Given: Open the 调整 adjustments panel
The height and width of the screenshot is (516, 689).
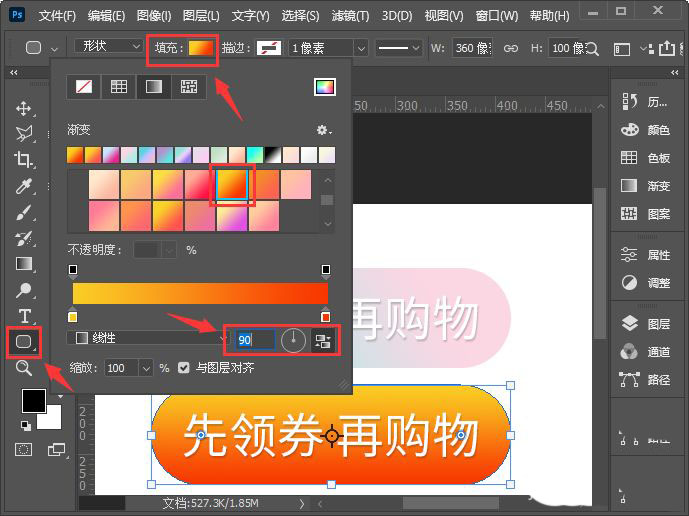Looking at the screenshot, I should 645,283.
